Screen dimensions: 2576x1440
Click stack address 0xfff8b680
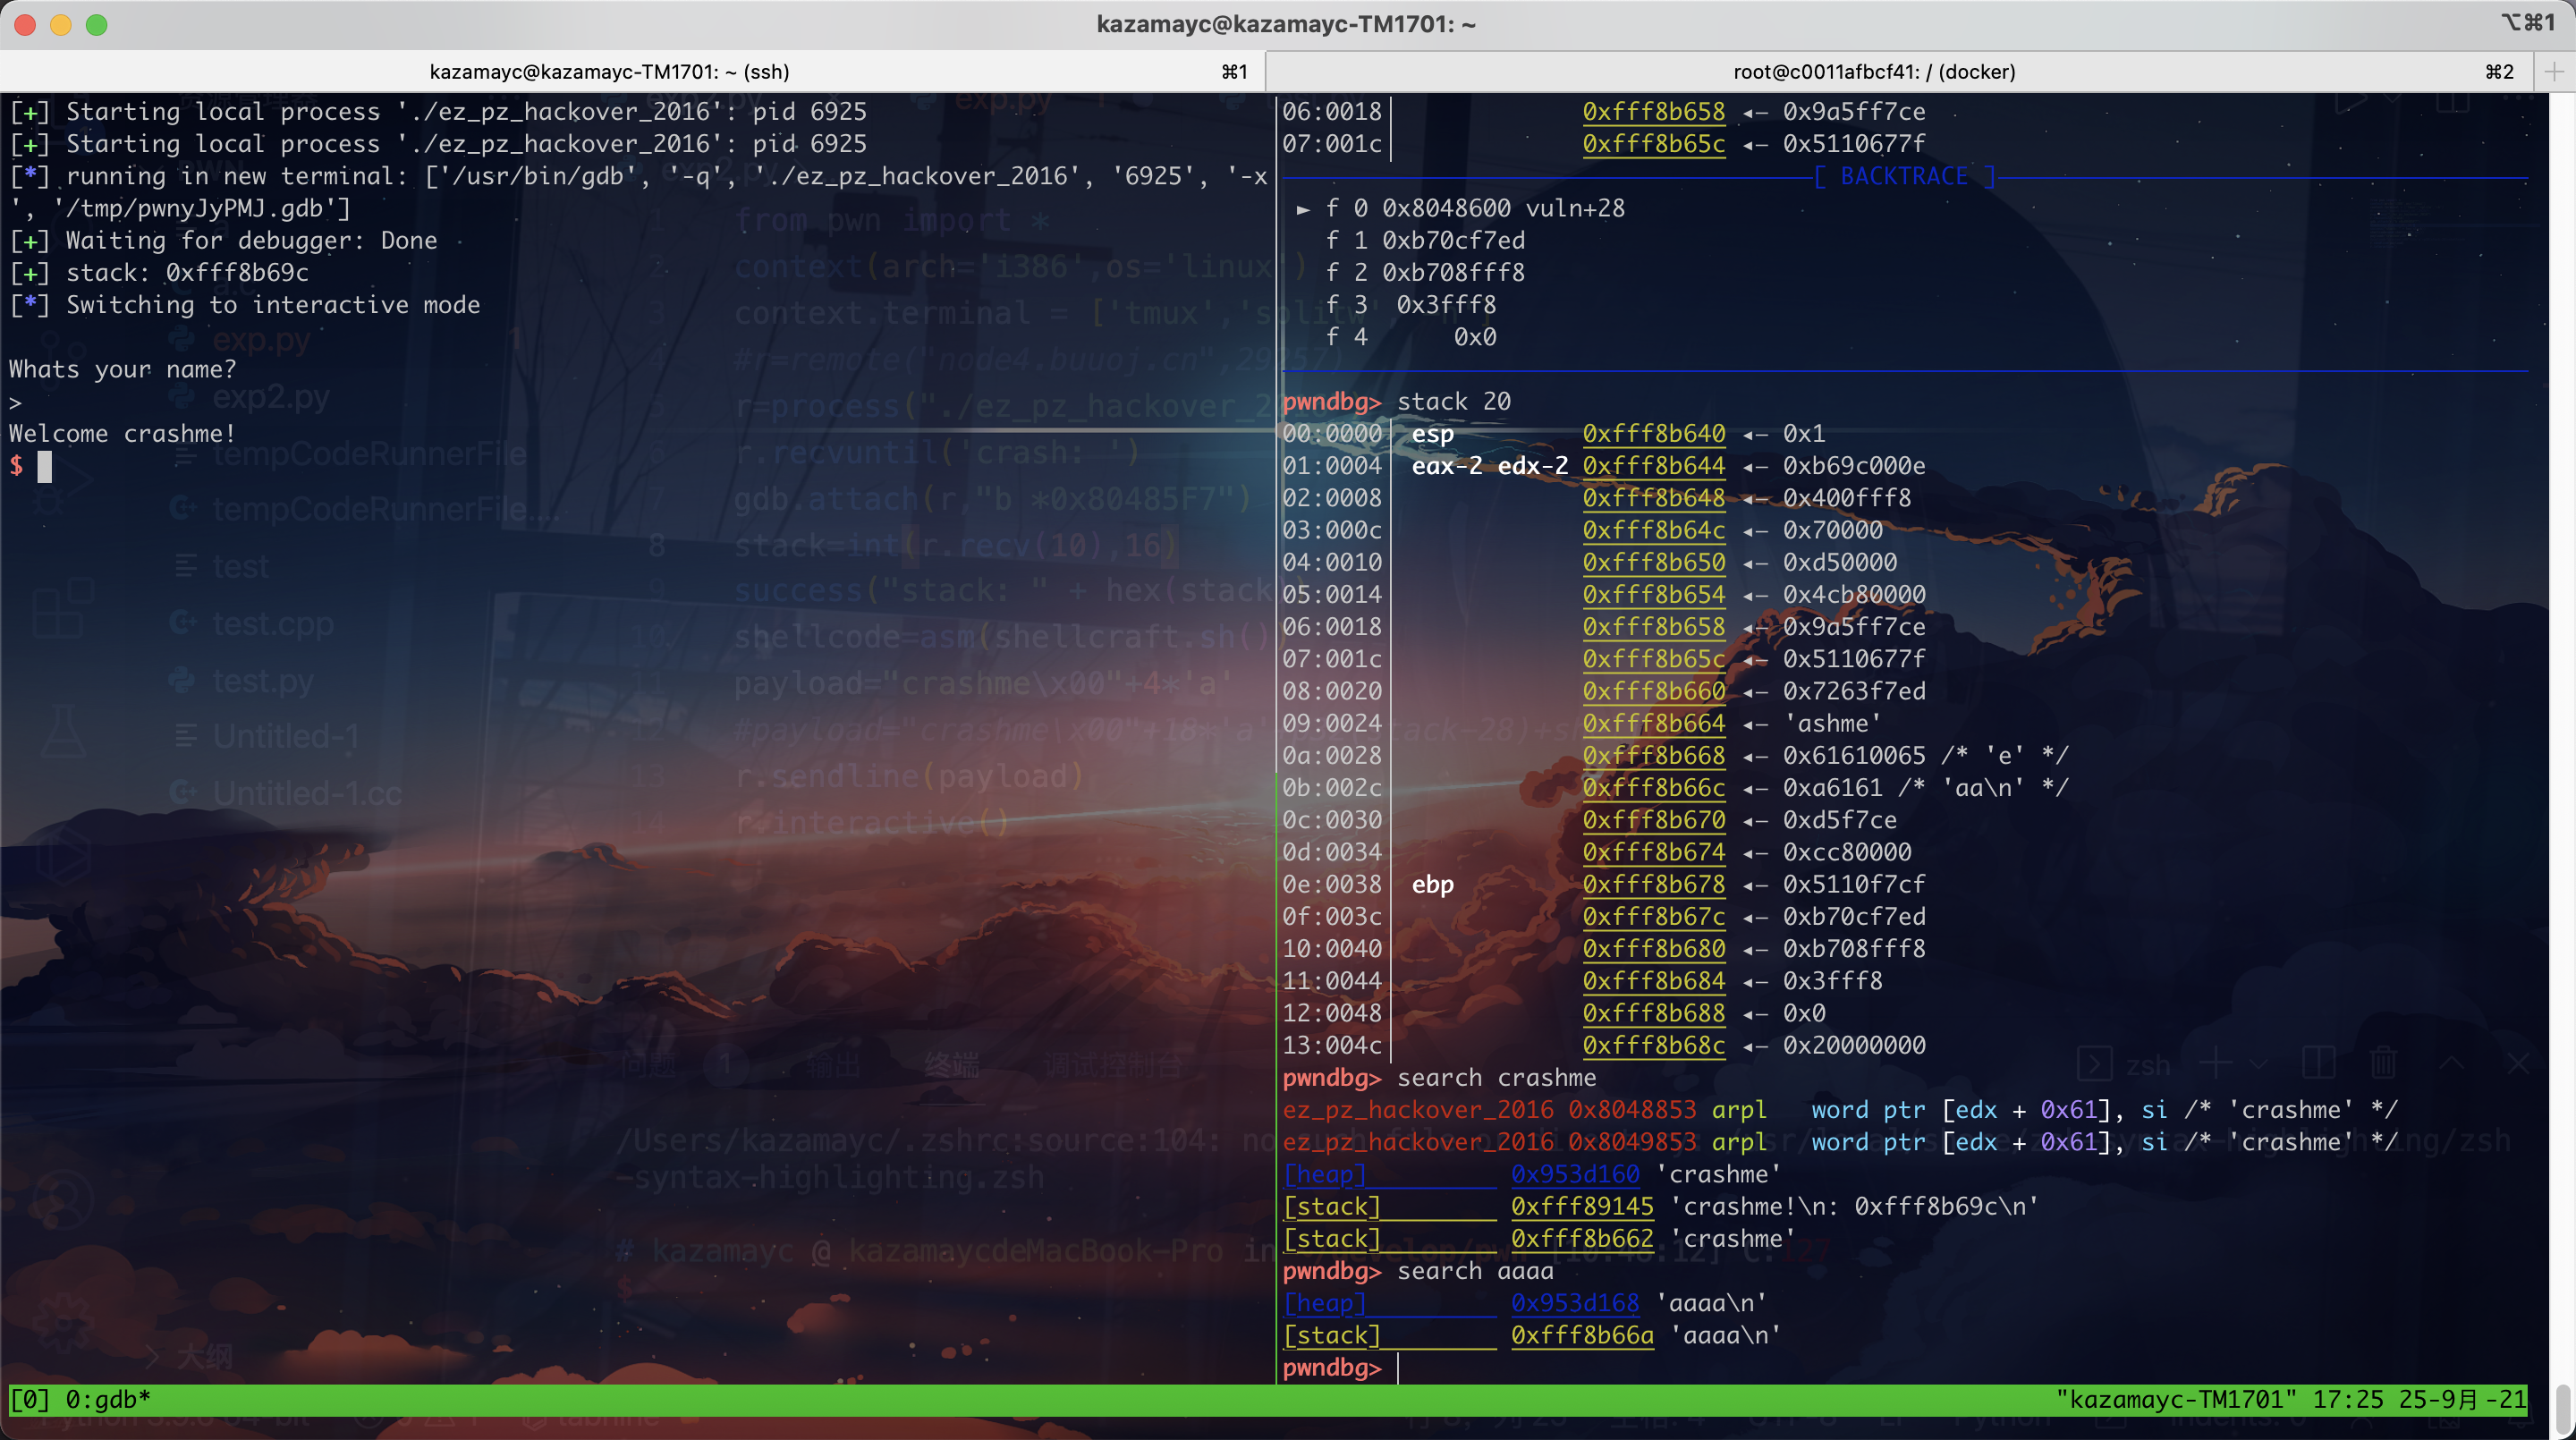tap(1654, 948)
